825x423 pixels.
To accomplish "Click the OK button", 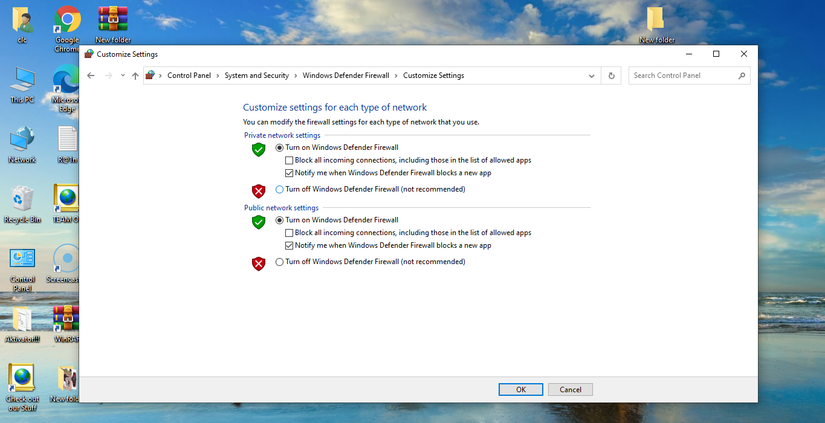I will [x=520, y=389].
